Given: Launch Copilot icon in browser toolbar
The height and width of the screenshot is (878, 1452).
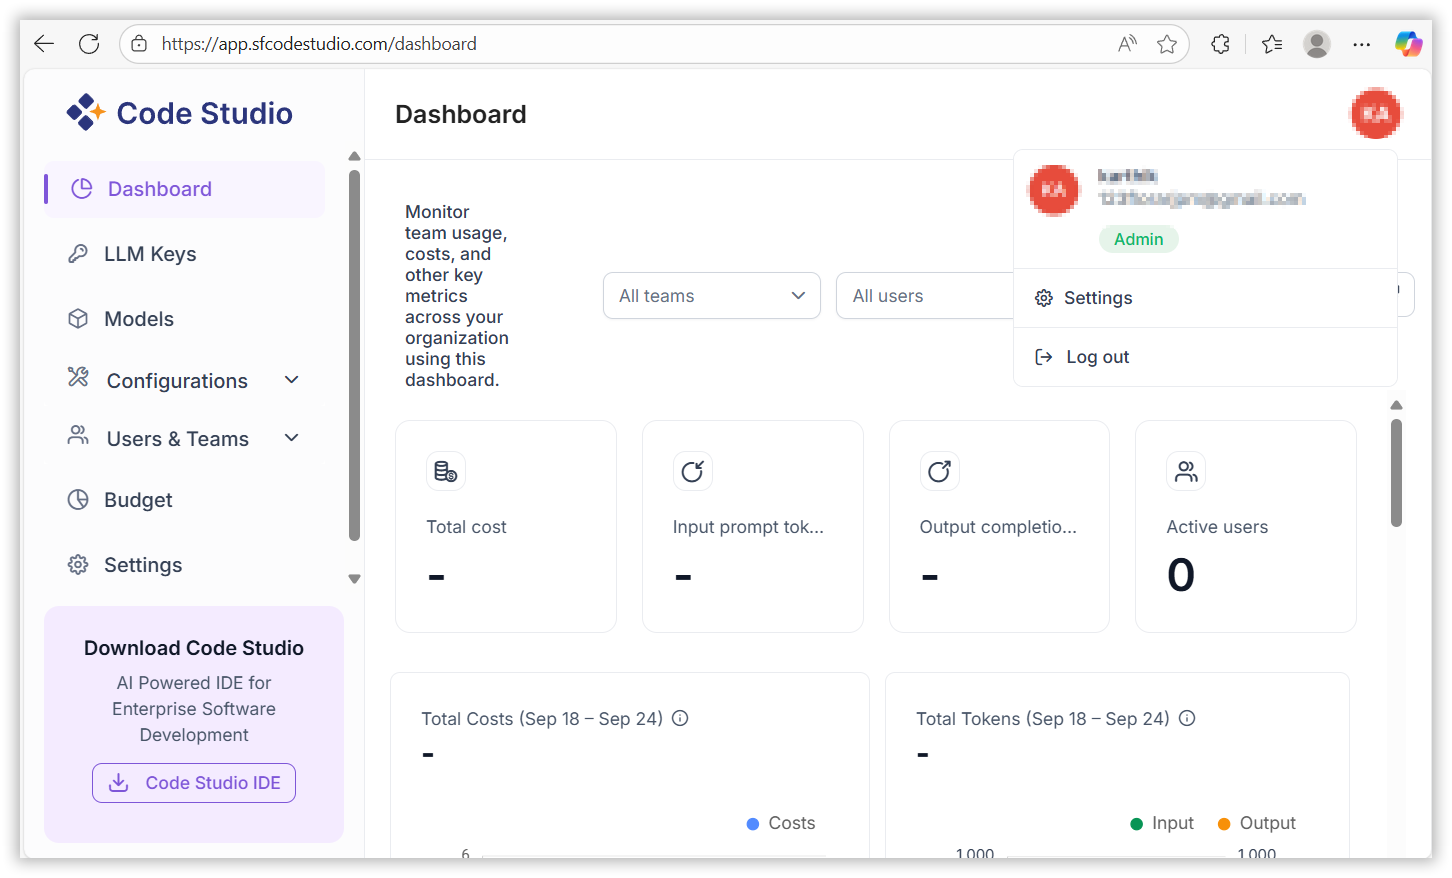Looking at the screenshot, I should click(1408, 44).
